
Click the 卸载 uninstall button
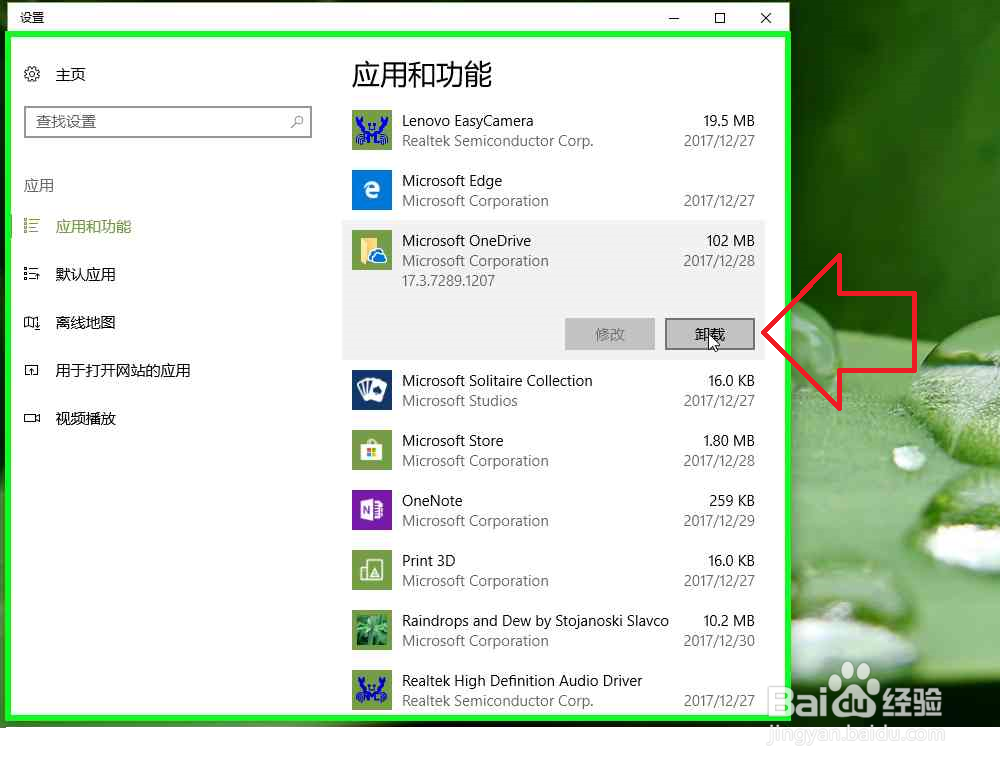(710, 334)
